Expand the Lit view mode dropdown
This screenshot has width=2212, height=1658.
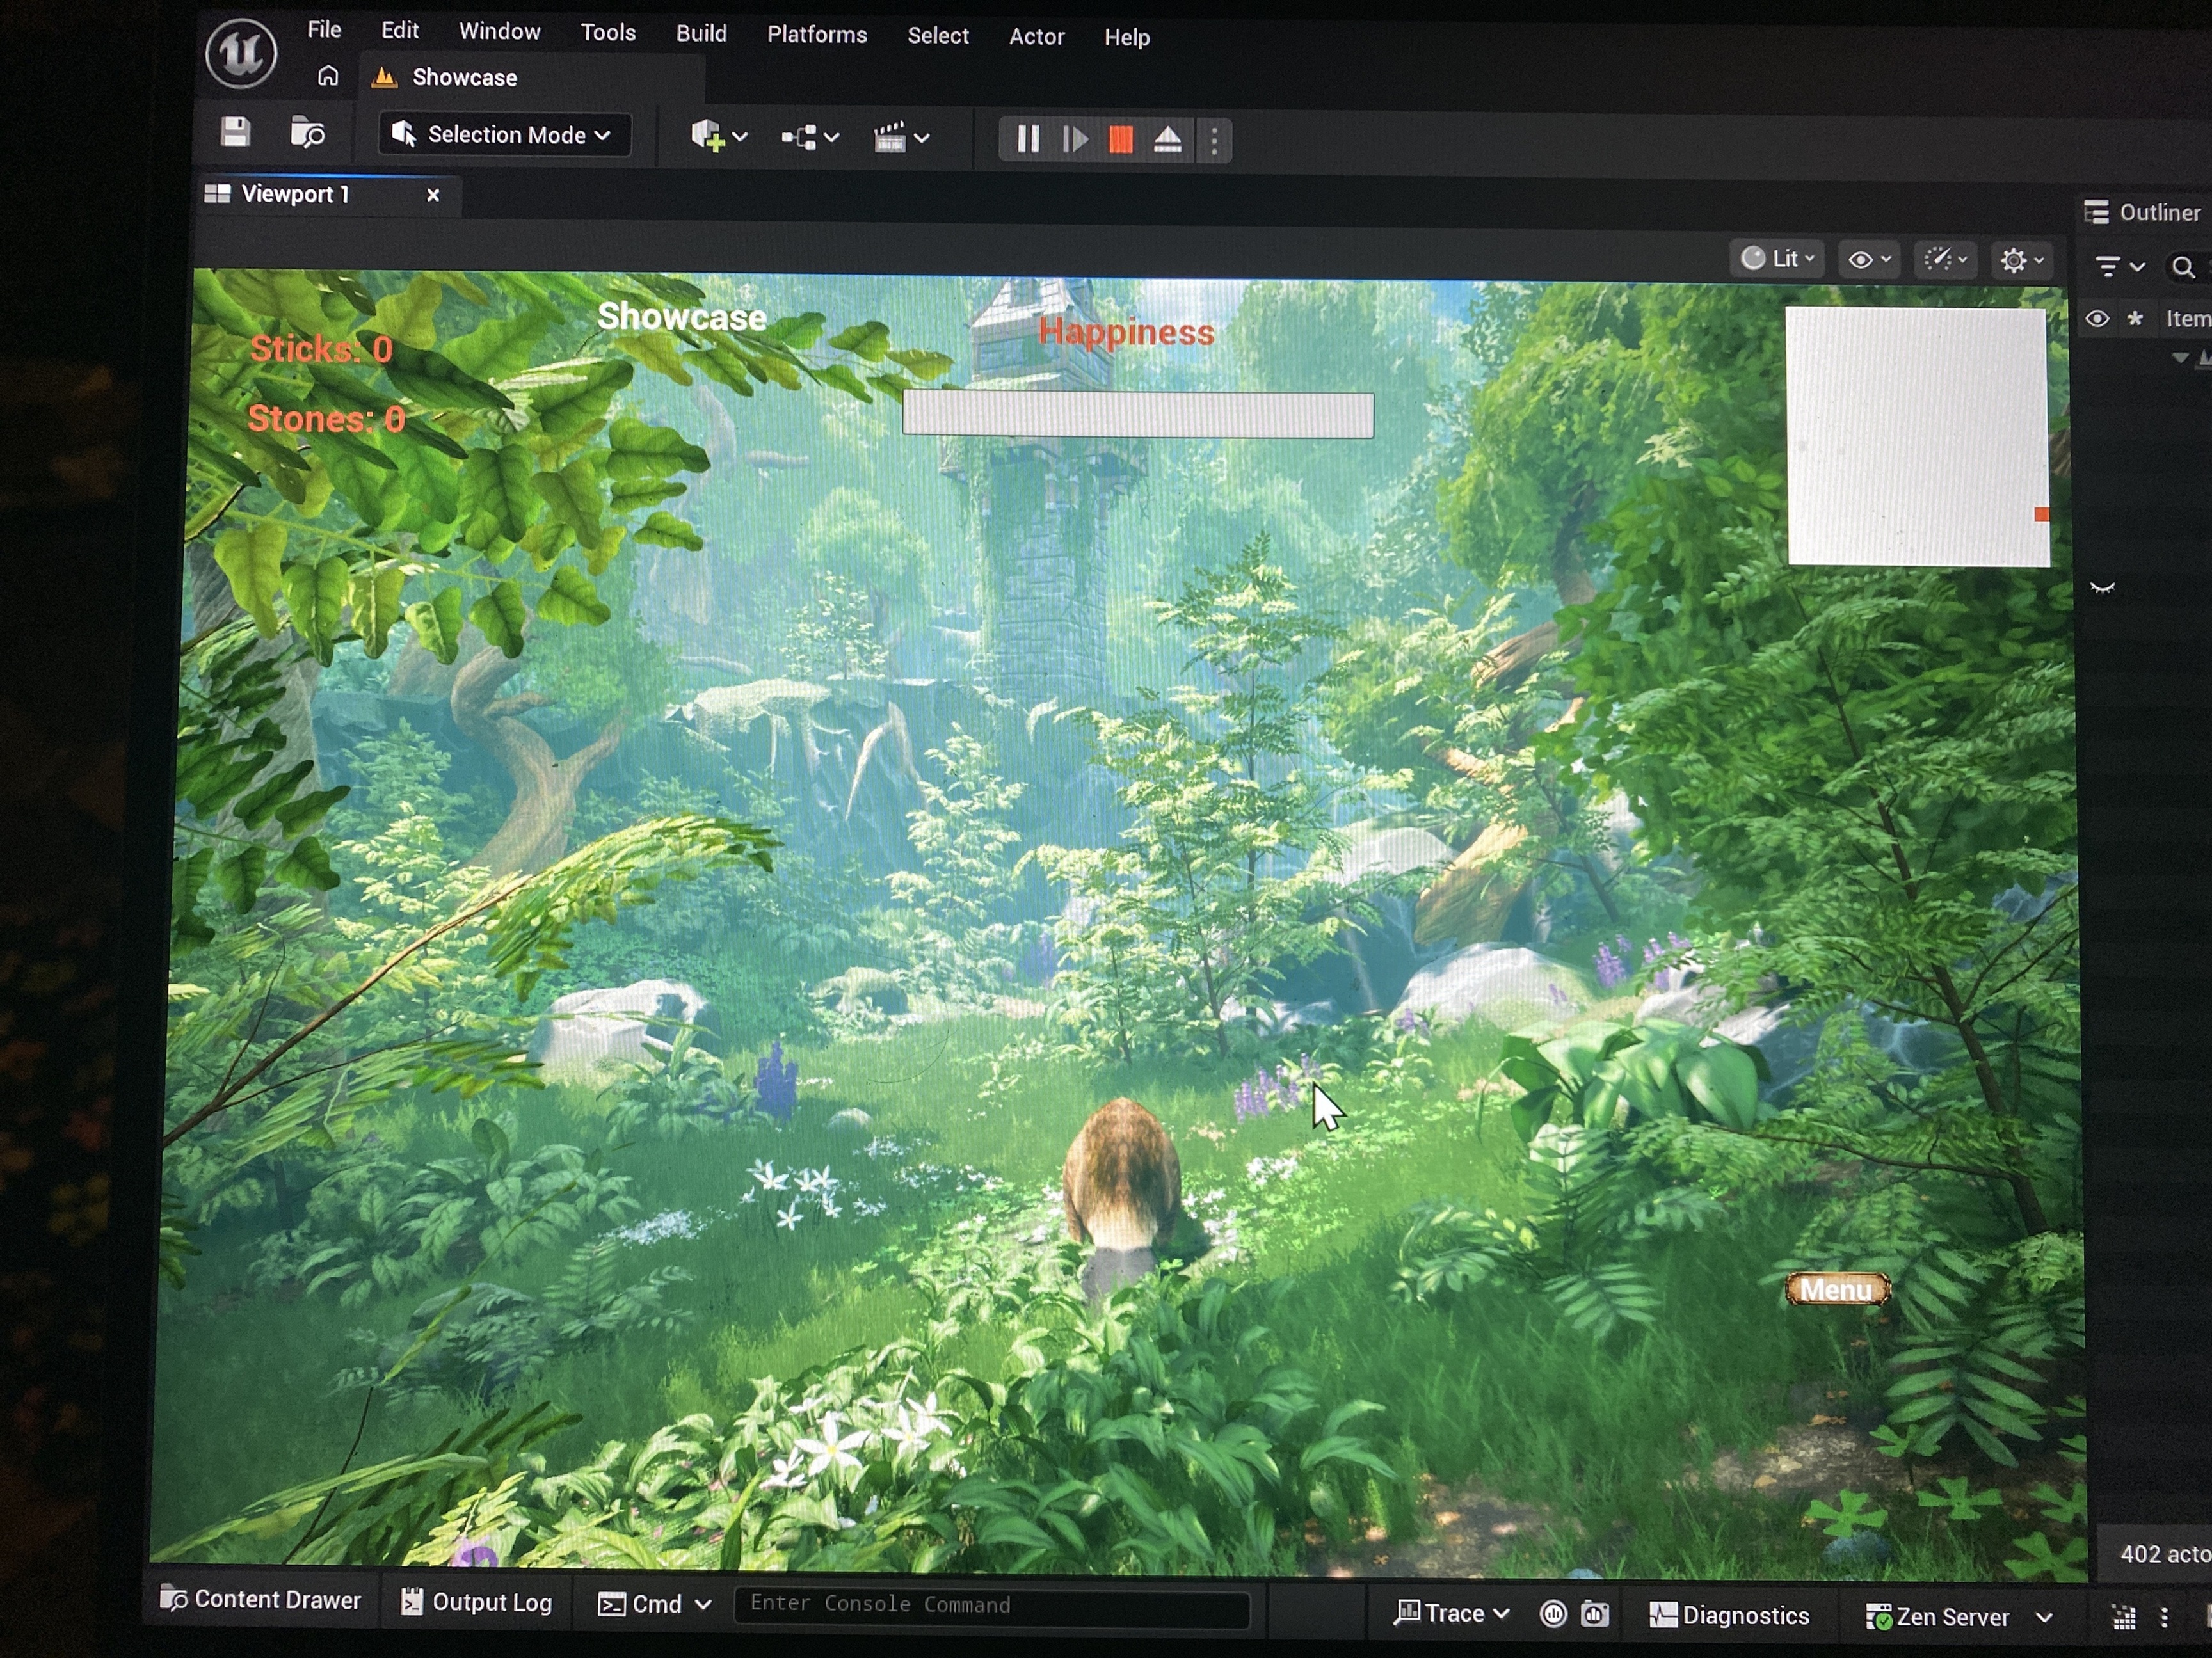(1777, 259)
